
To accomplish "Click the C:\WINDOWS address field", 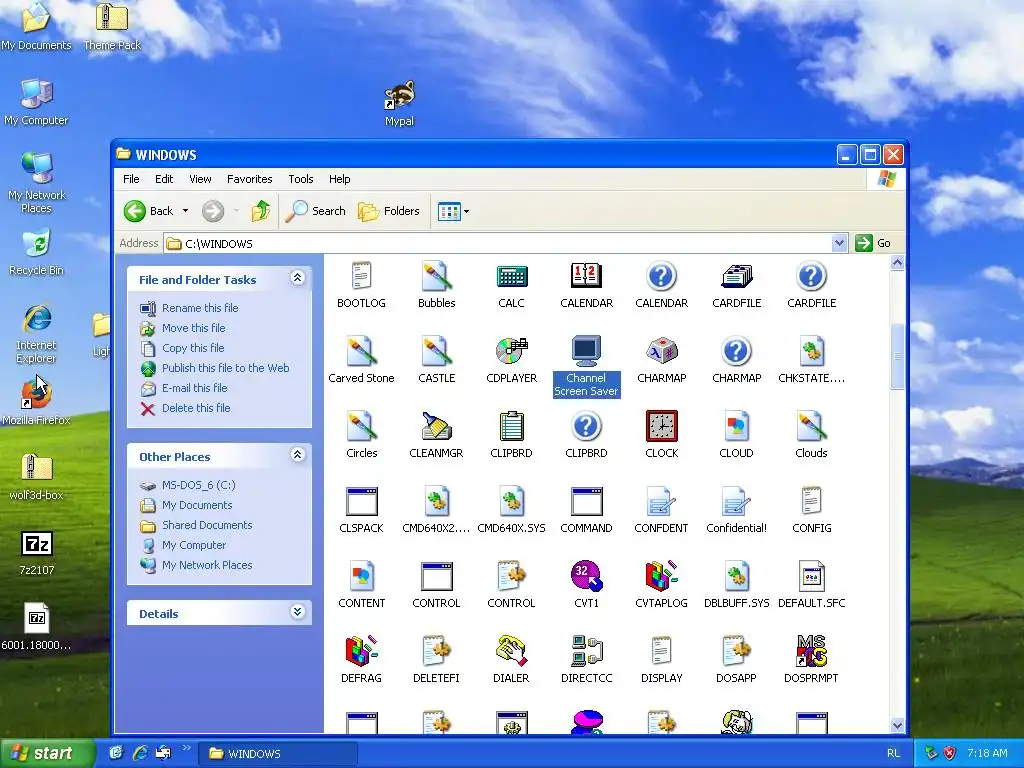I will (x=496, y=244).
